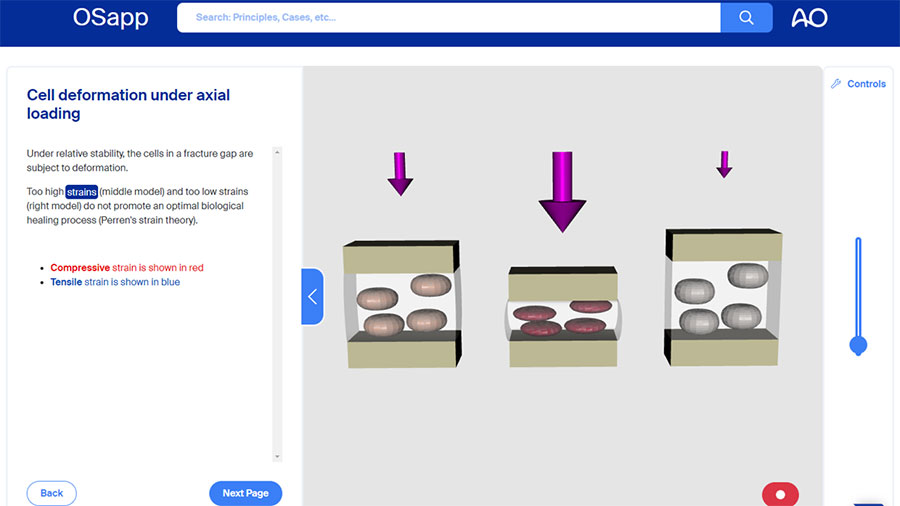
Task: Click the highlighted "strains" word
Action: tap(81, 191)
